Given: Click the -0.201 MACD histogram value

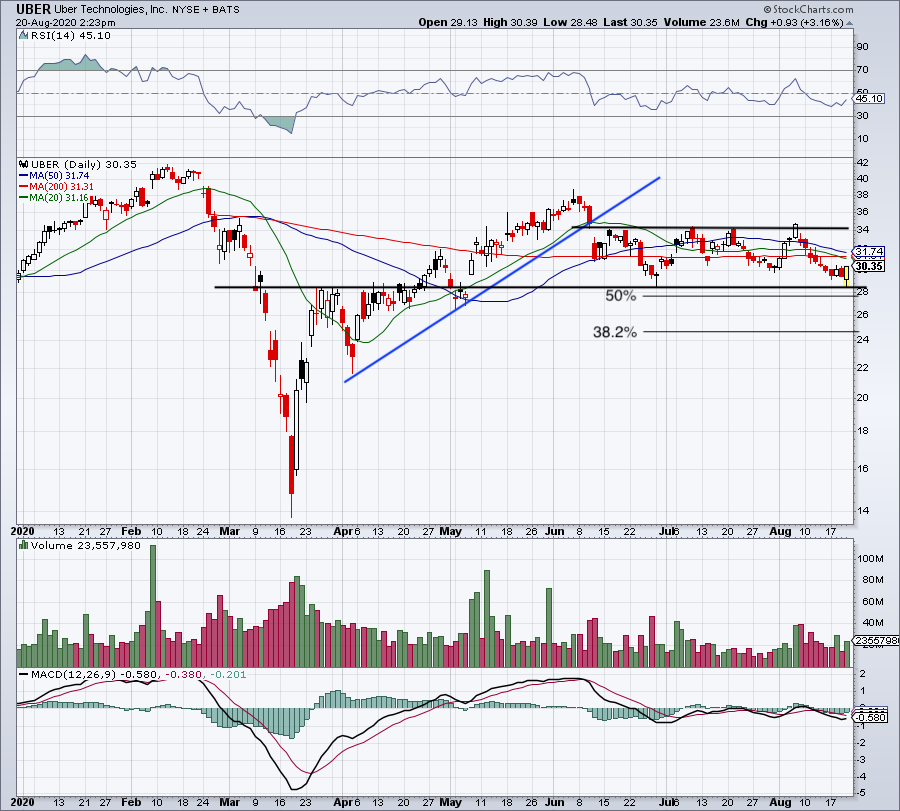Looking at the screenshot, I should [x=228, y=674].
